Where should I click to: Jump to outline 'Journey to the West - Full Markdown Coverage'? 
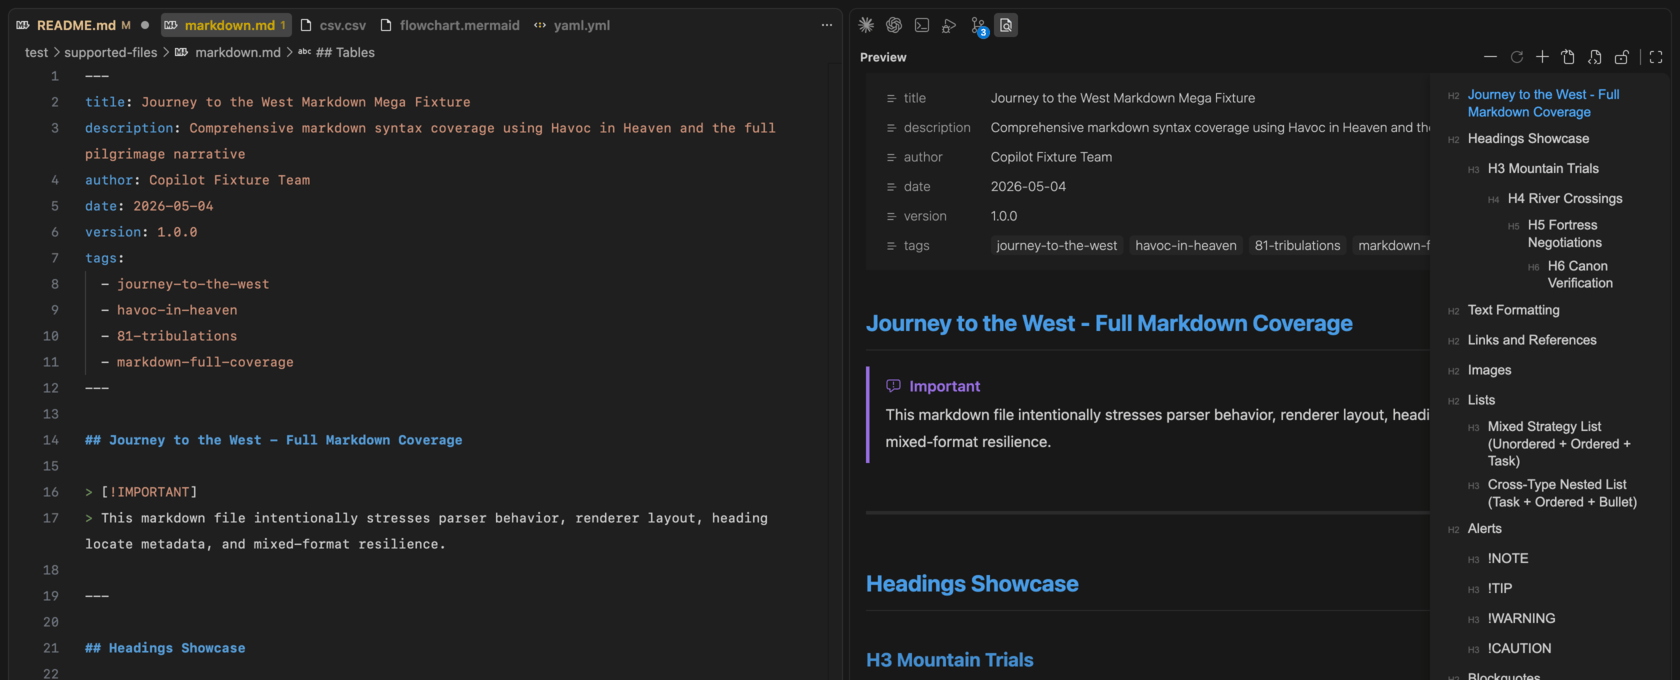click(x=1543, y=103)
